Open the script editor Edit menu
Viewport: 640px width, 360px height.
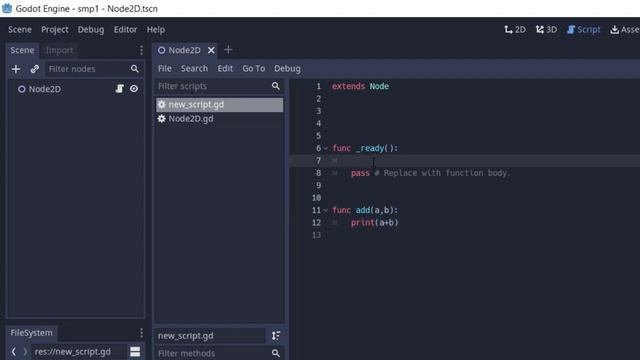tap(225, 69)
